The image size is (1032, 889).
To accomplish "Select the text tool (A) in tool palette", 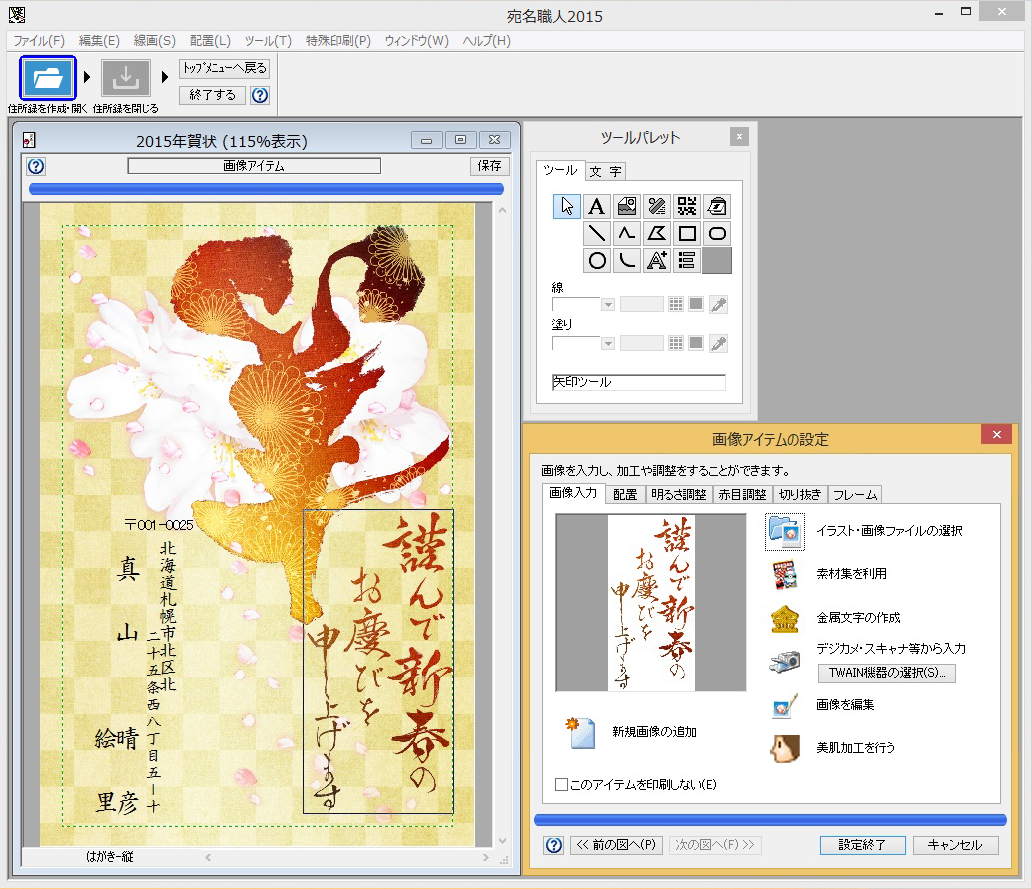I will [x=597, y=207].
